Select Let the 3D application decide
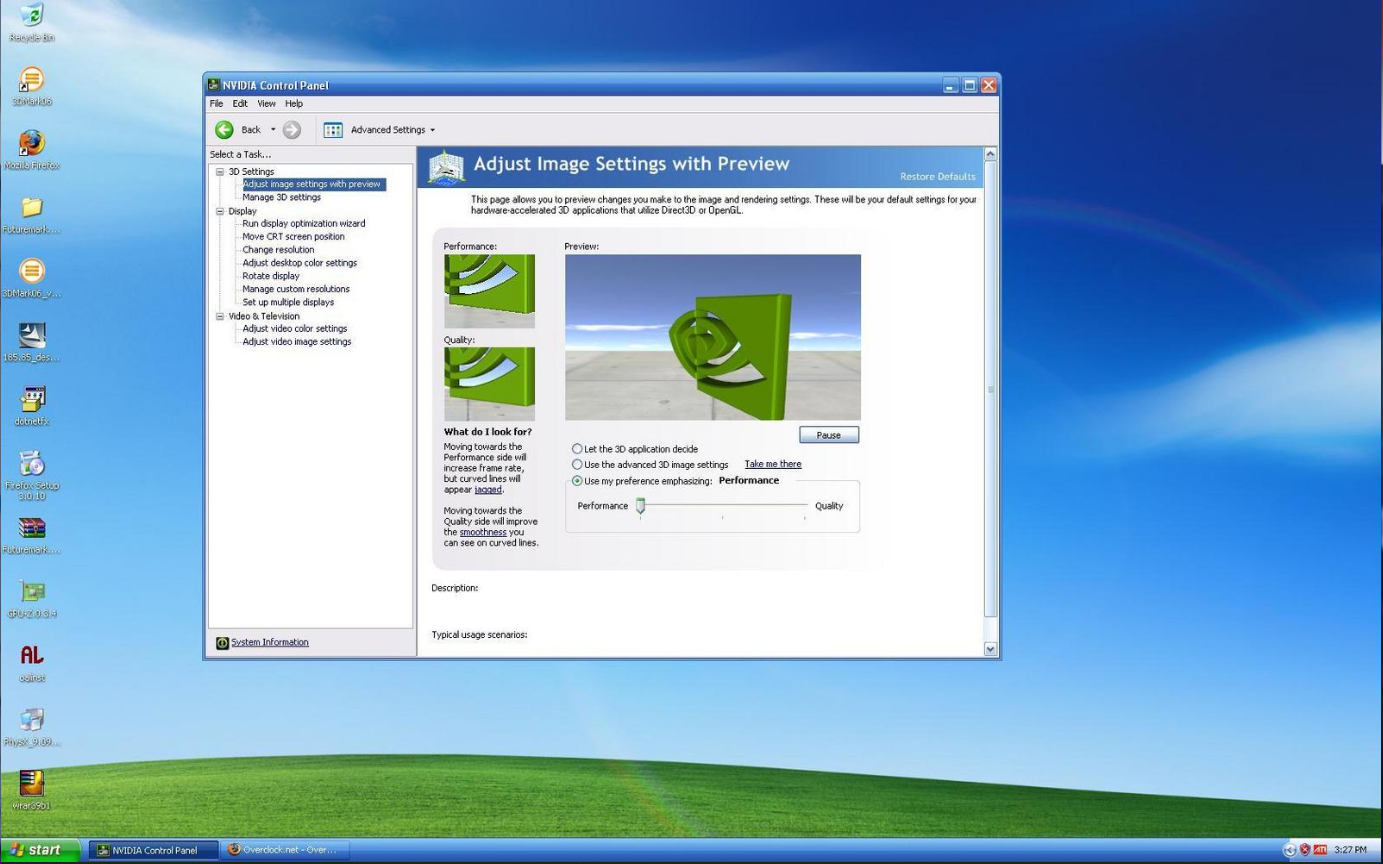 577,450
